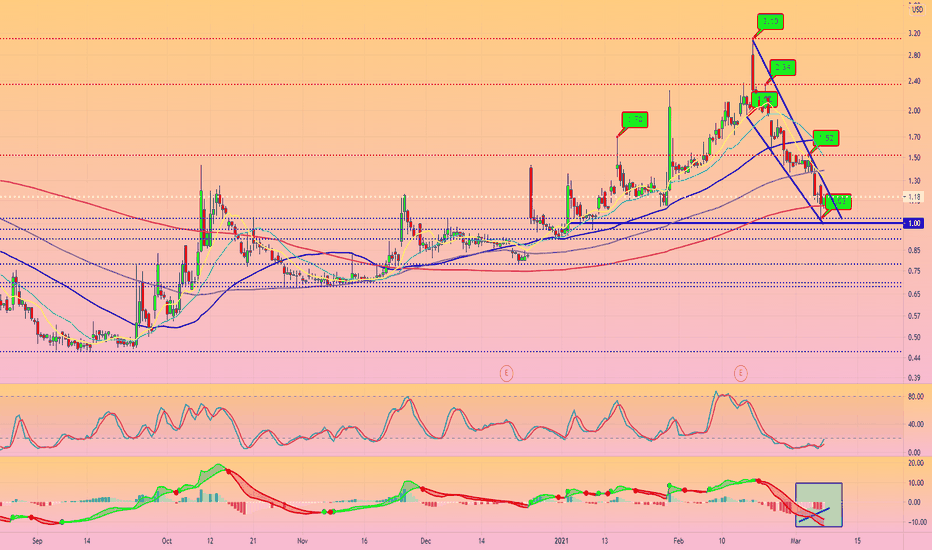Click the 1.70 price axis value

coord(914,137)
